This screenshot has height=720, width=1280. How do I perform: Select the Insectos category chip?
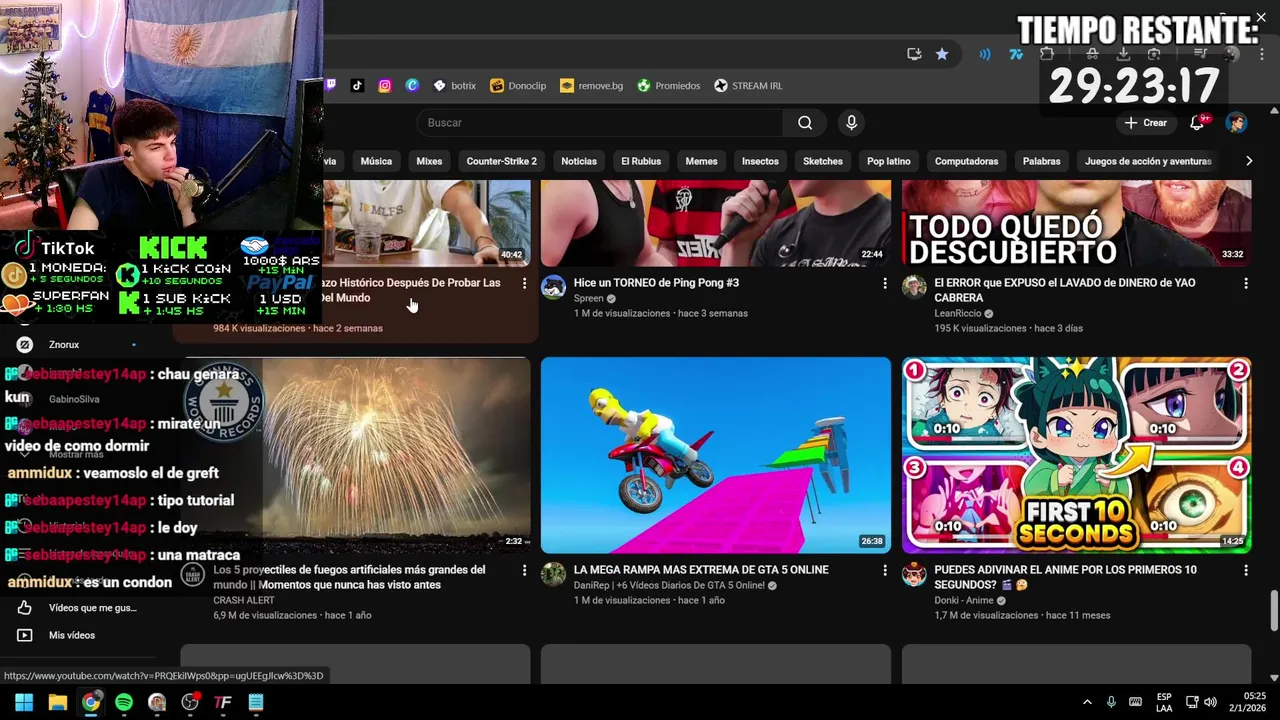(x=760, y=161)
